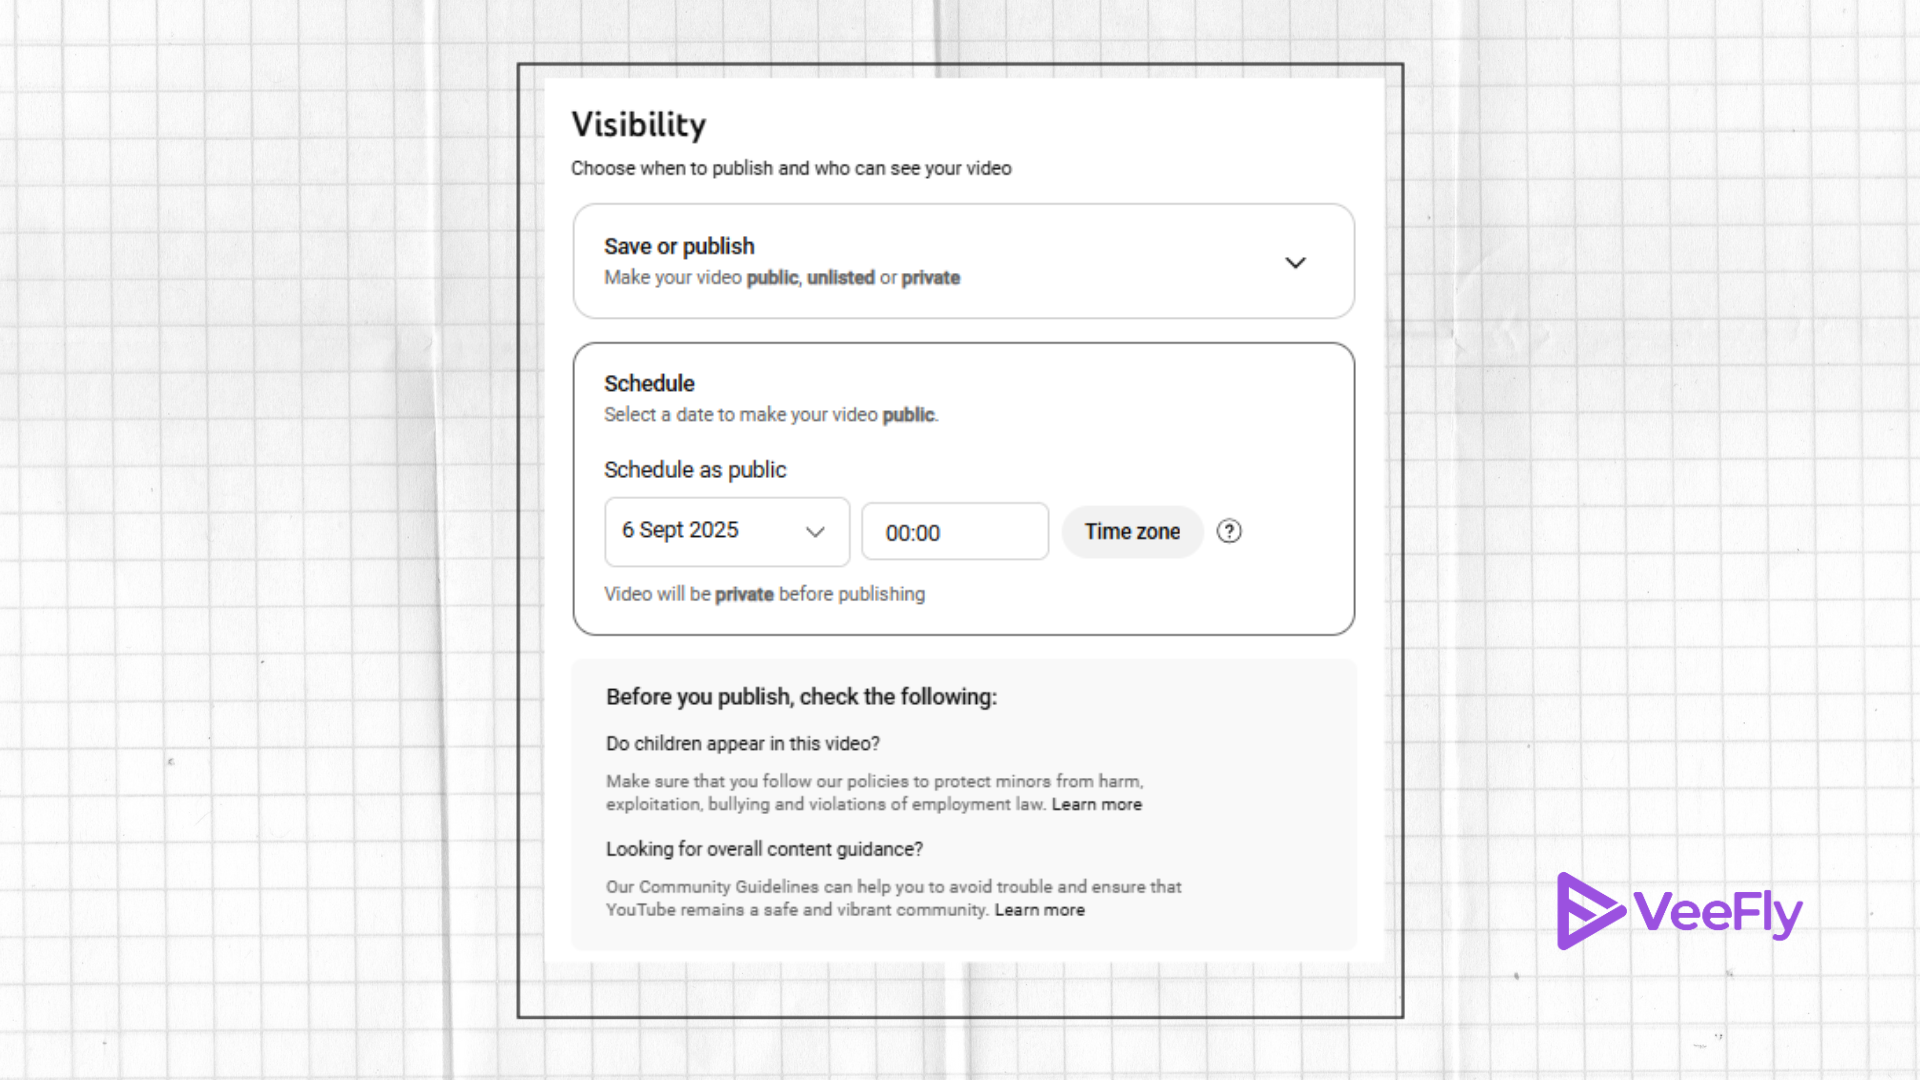Click 'Video will be private before publishing' note
This screenshot has width=1920, height=1080.
[x=764, y=594]
